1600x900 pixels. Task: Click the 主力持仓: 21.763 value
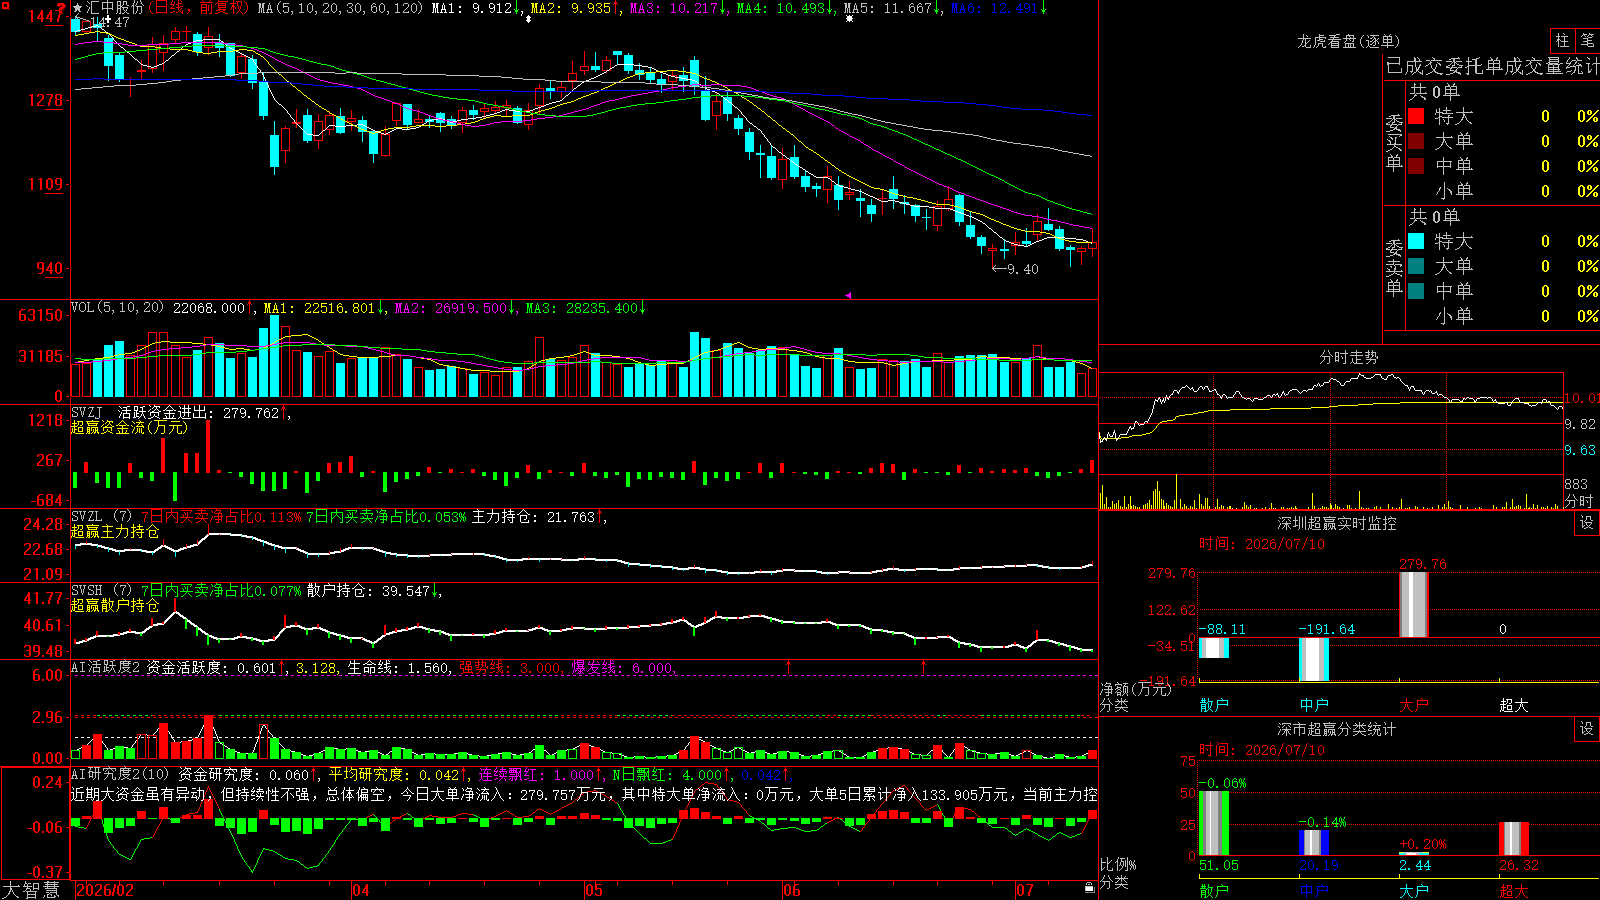tap(533, 517)
